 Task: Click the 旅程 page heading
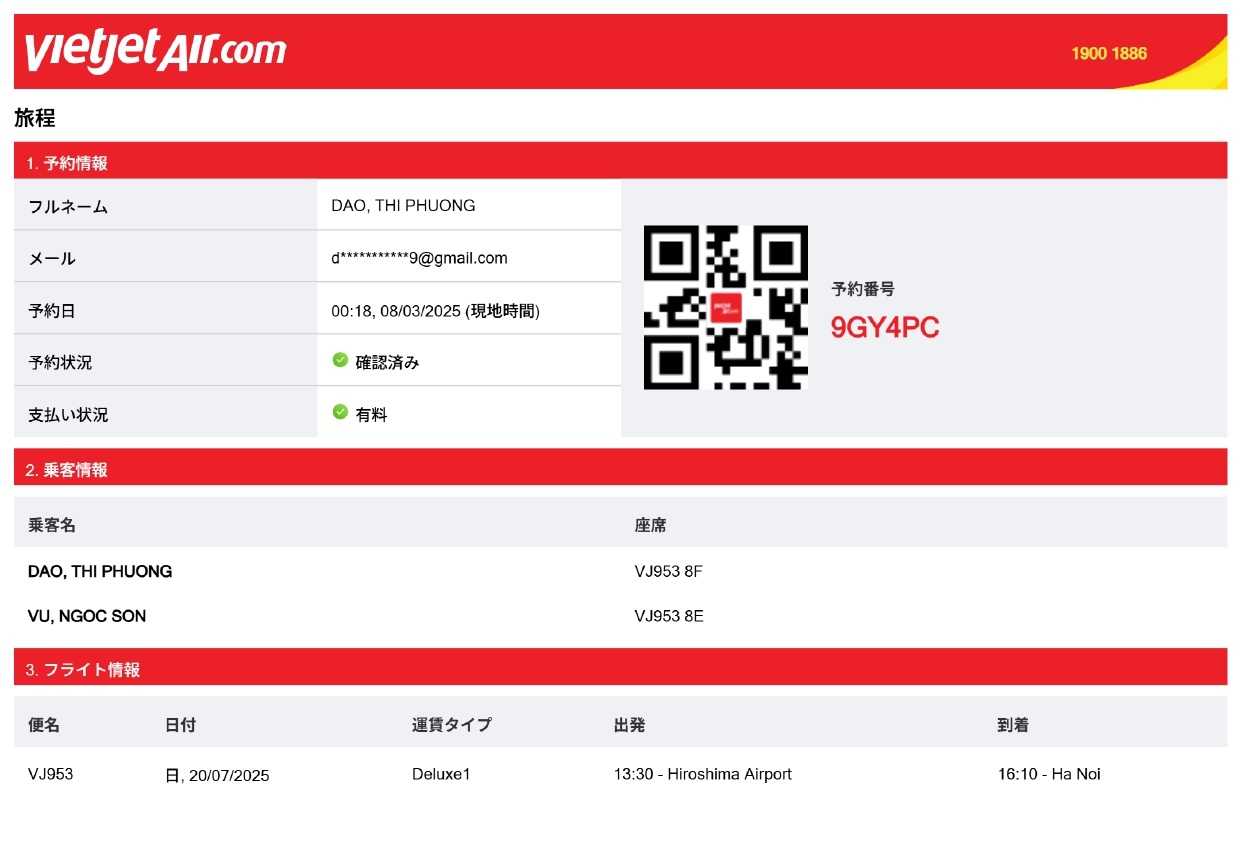35,117
